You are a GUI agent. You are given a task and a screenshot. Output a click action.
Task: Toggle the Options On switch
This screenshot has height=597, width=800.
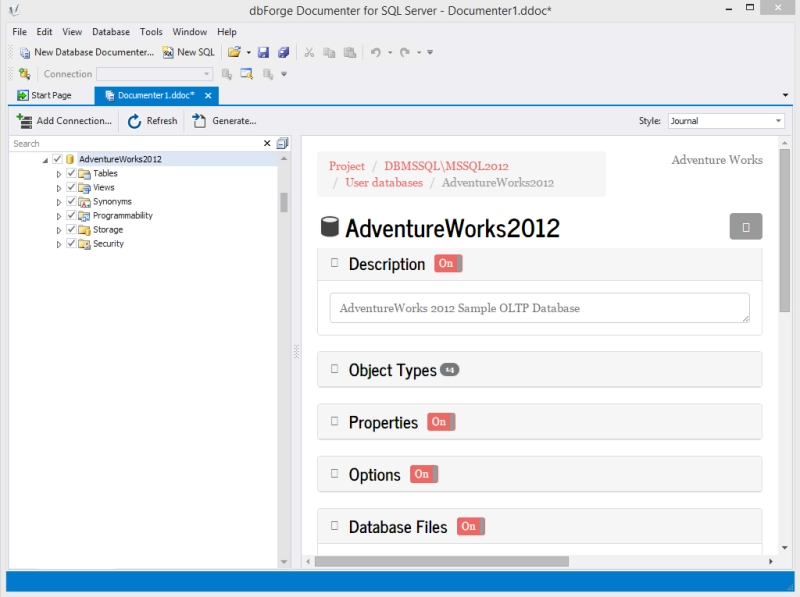click(x=424, y=475)
